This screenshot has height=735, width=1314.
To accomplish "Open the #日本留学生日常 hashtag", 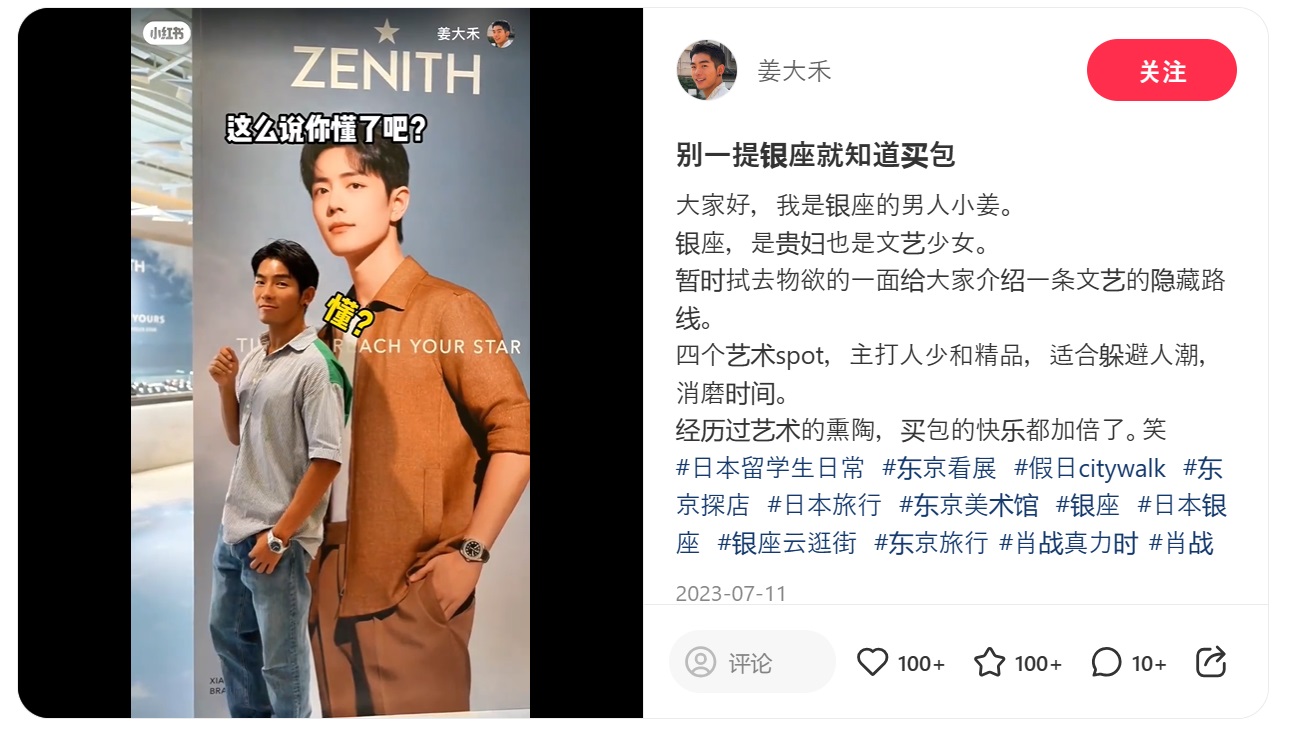I will pyautogui.click(x=770, y=468).
